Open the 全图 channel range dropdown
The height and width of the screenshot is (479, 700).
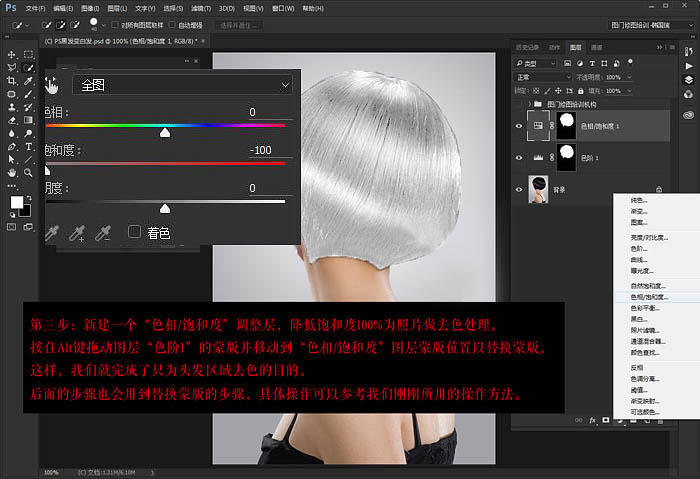pos(183,85)
